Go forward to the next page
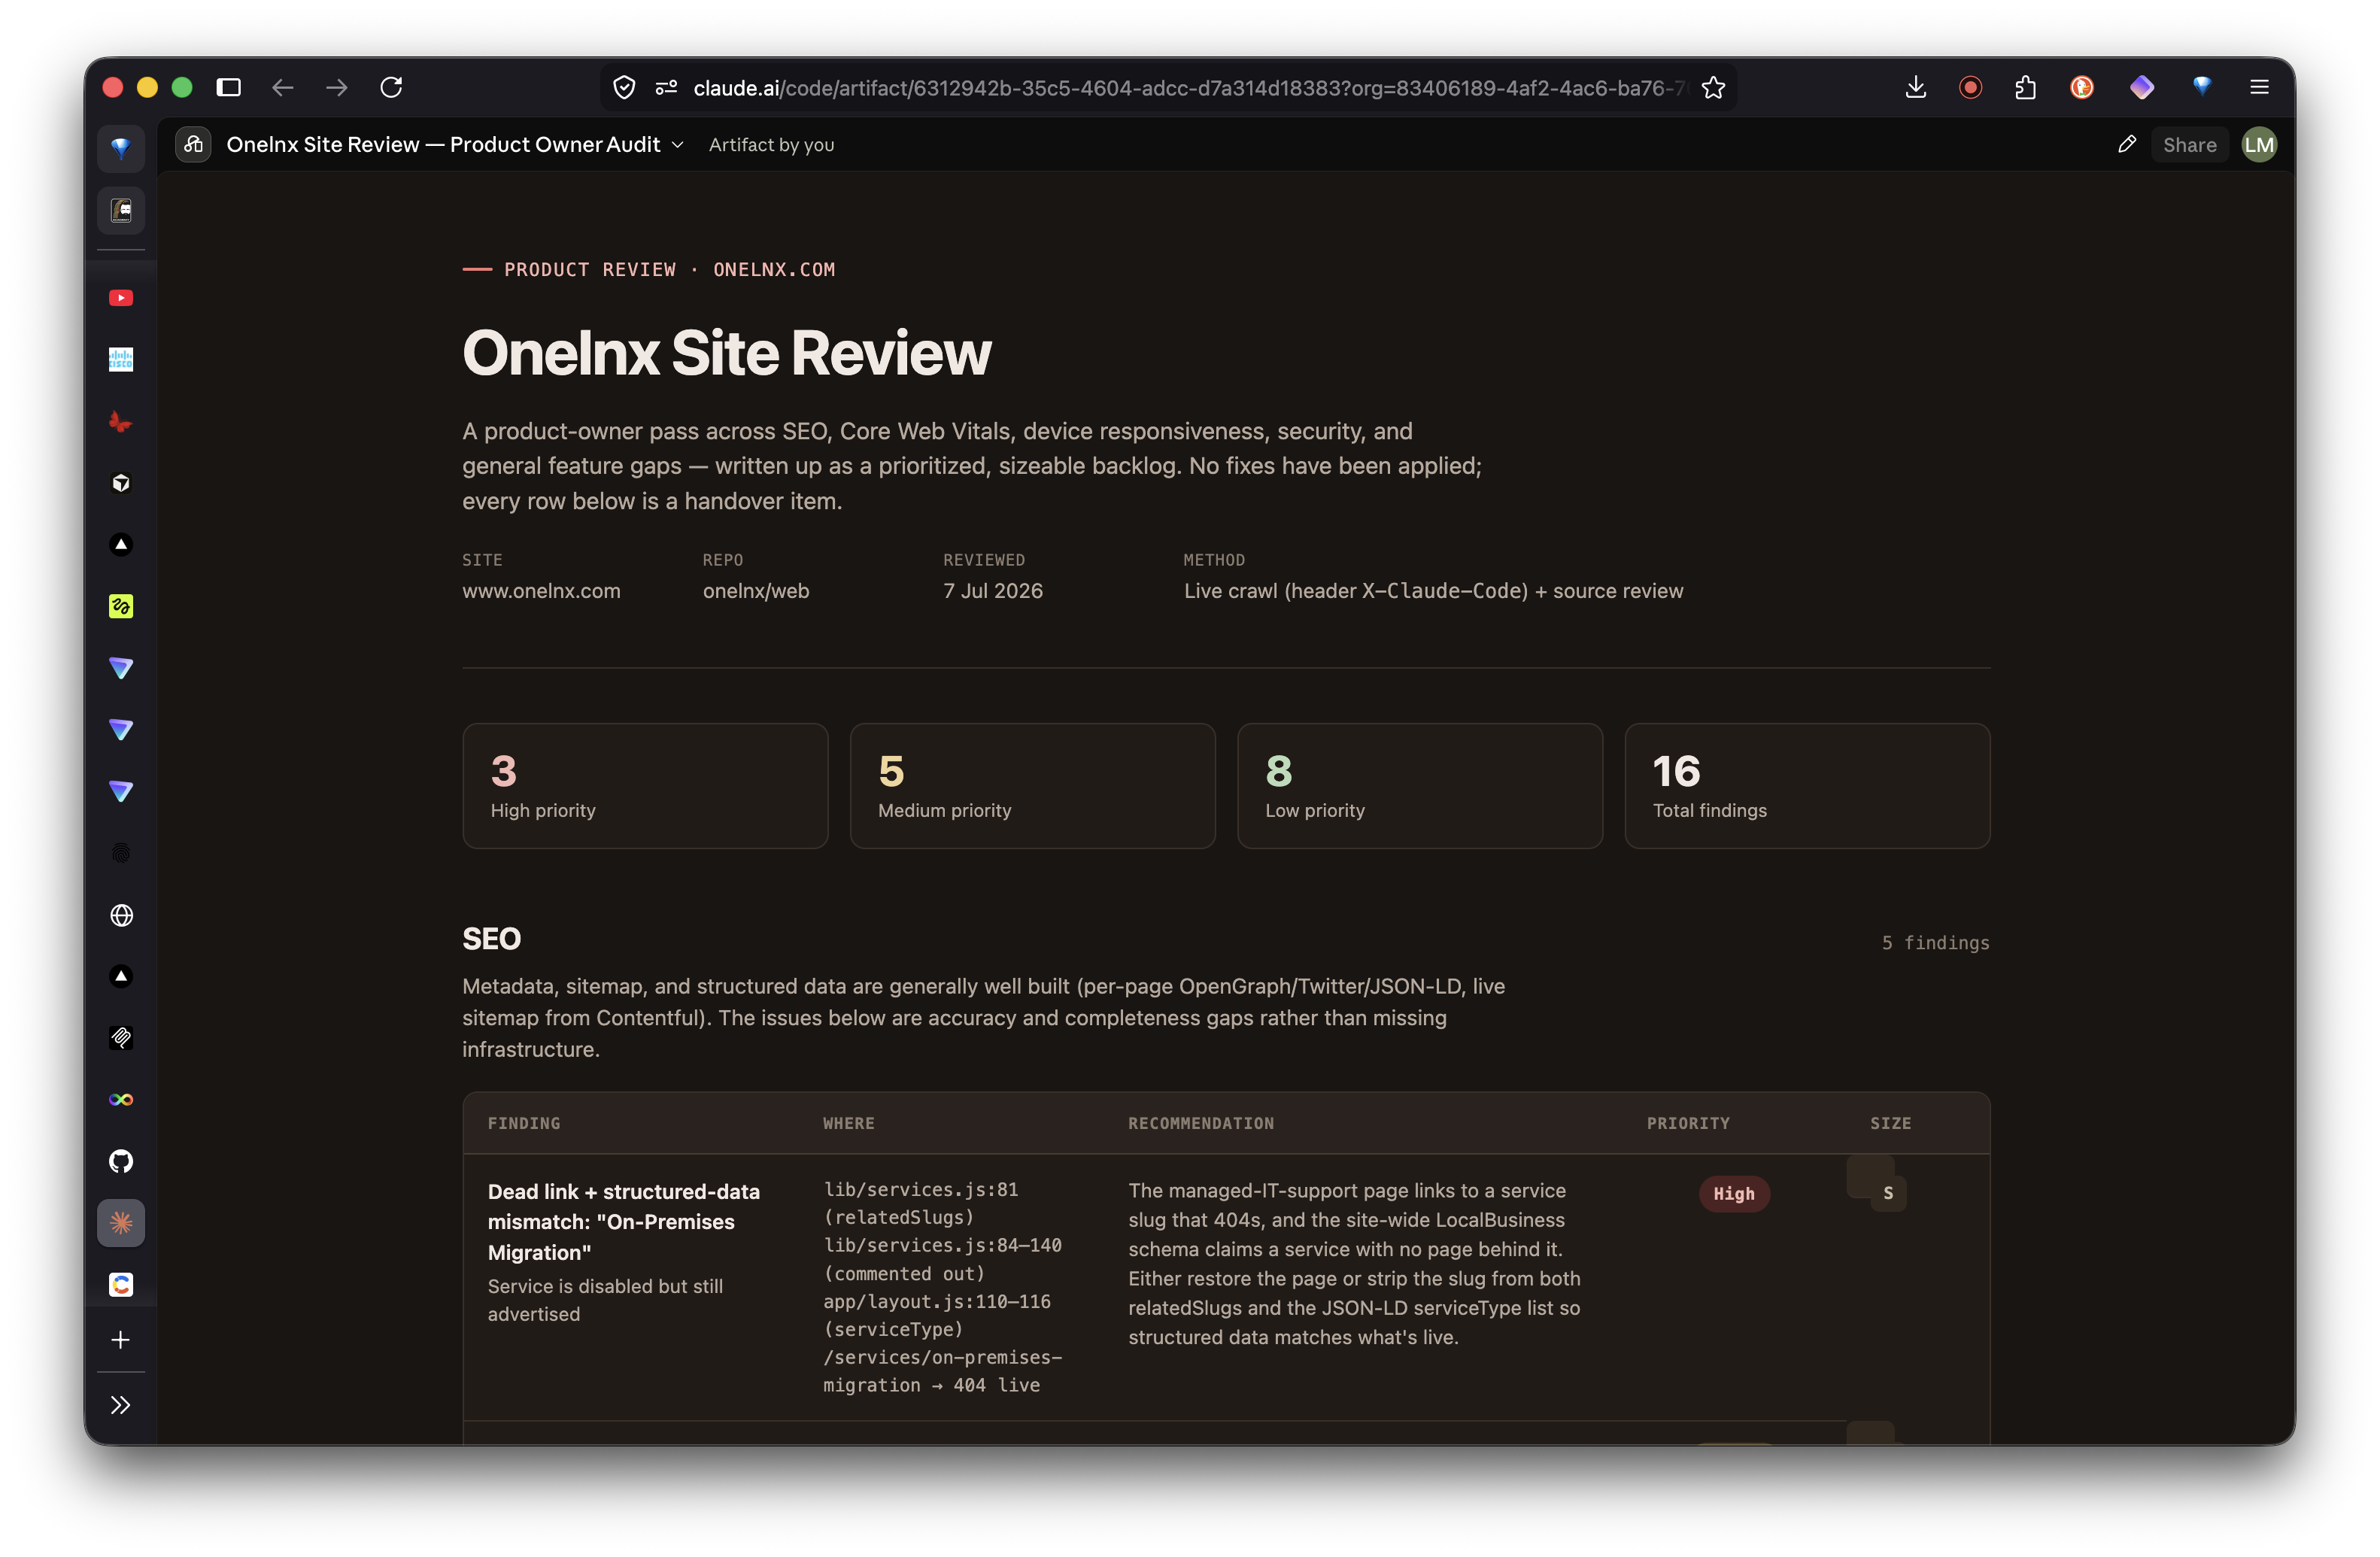 pyautogui.click(x=337, y=88)
